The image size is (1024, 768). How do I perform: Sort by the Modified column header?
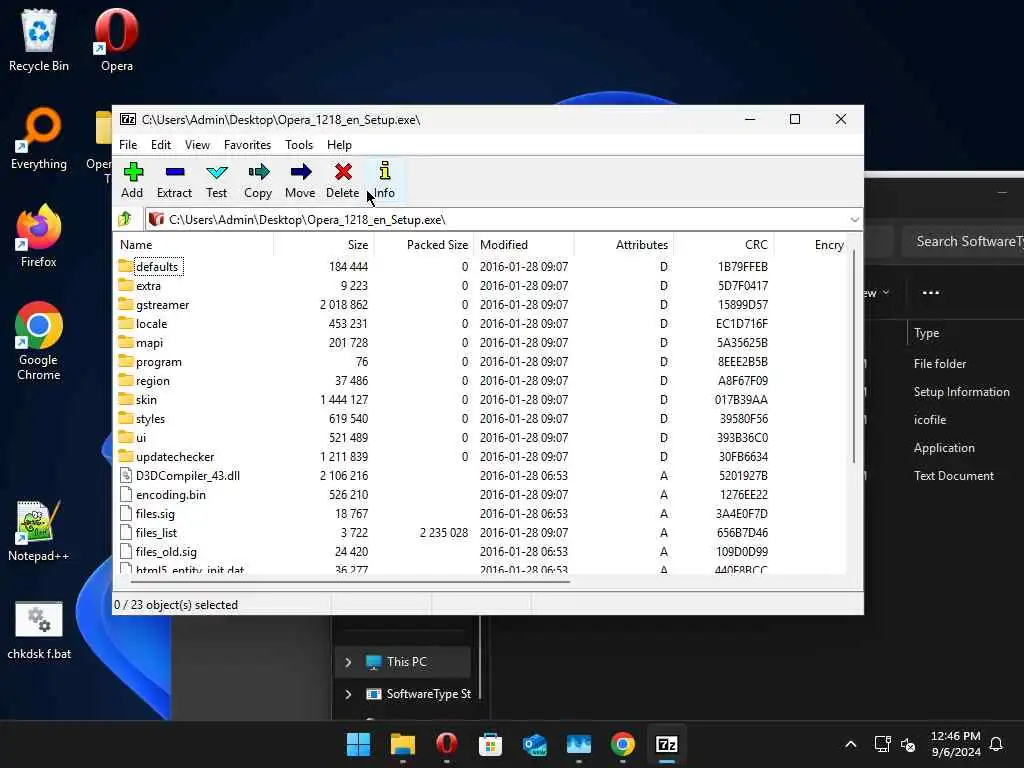524,245
